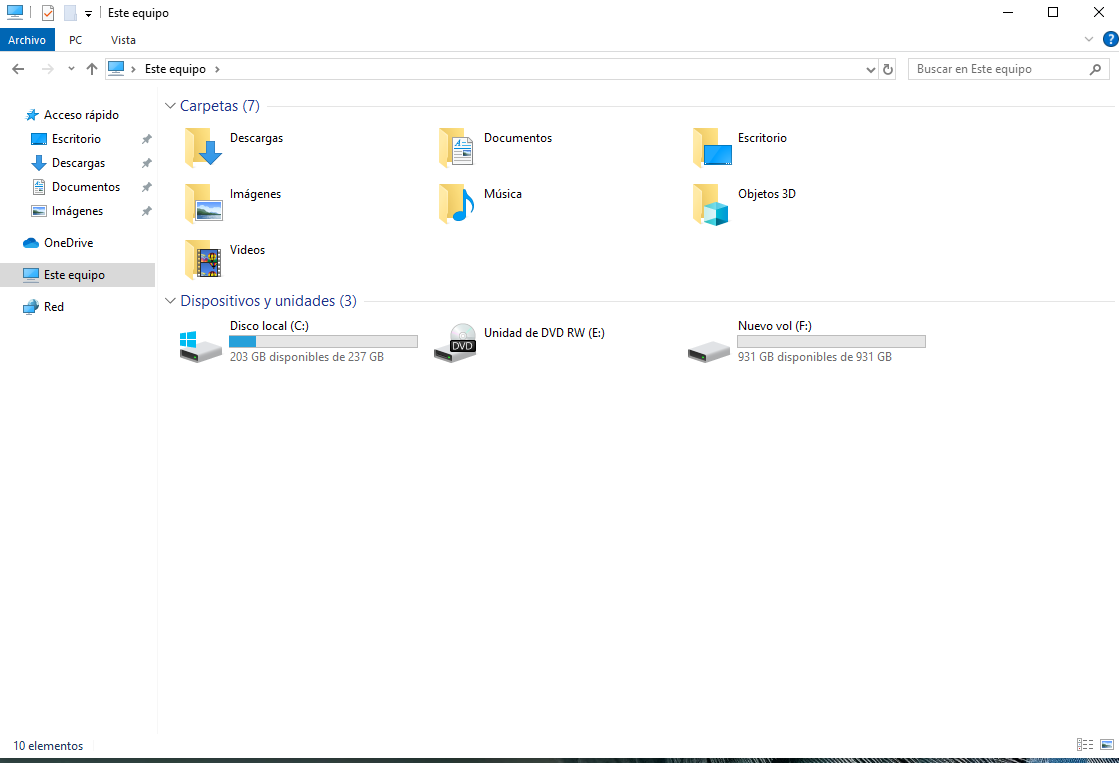Click the refresh button beside address bar

coord(888,69)
